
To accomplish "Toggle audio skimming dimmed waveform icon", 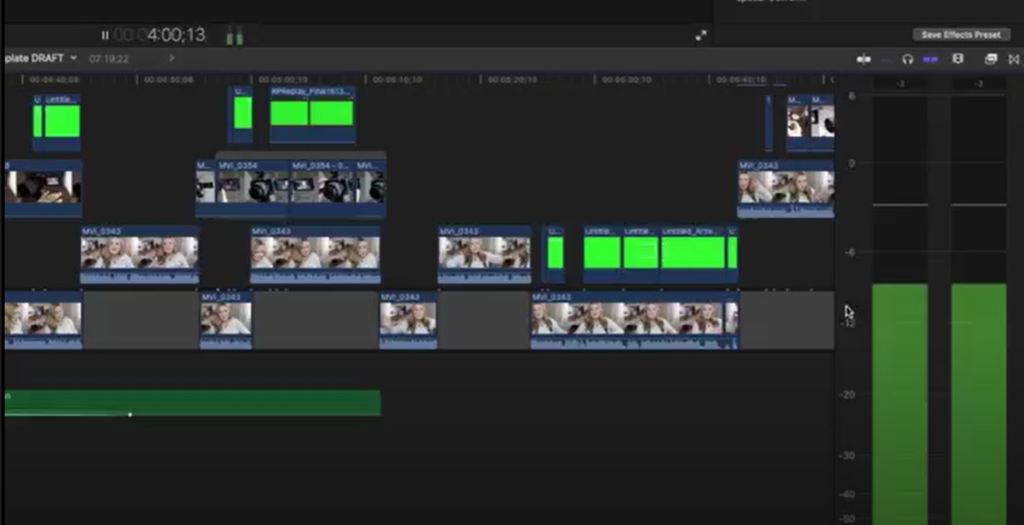I will [886, 59].
